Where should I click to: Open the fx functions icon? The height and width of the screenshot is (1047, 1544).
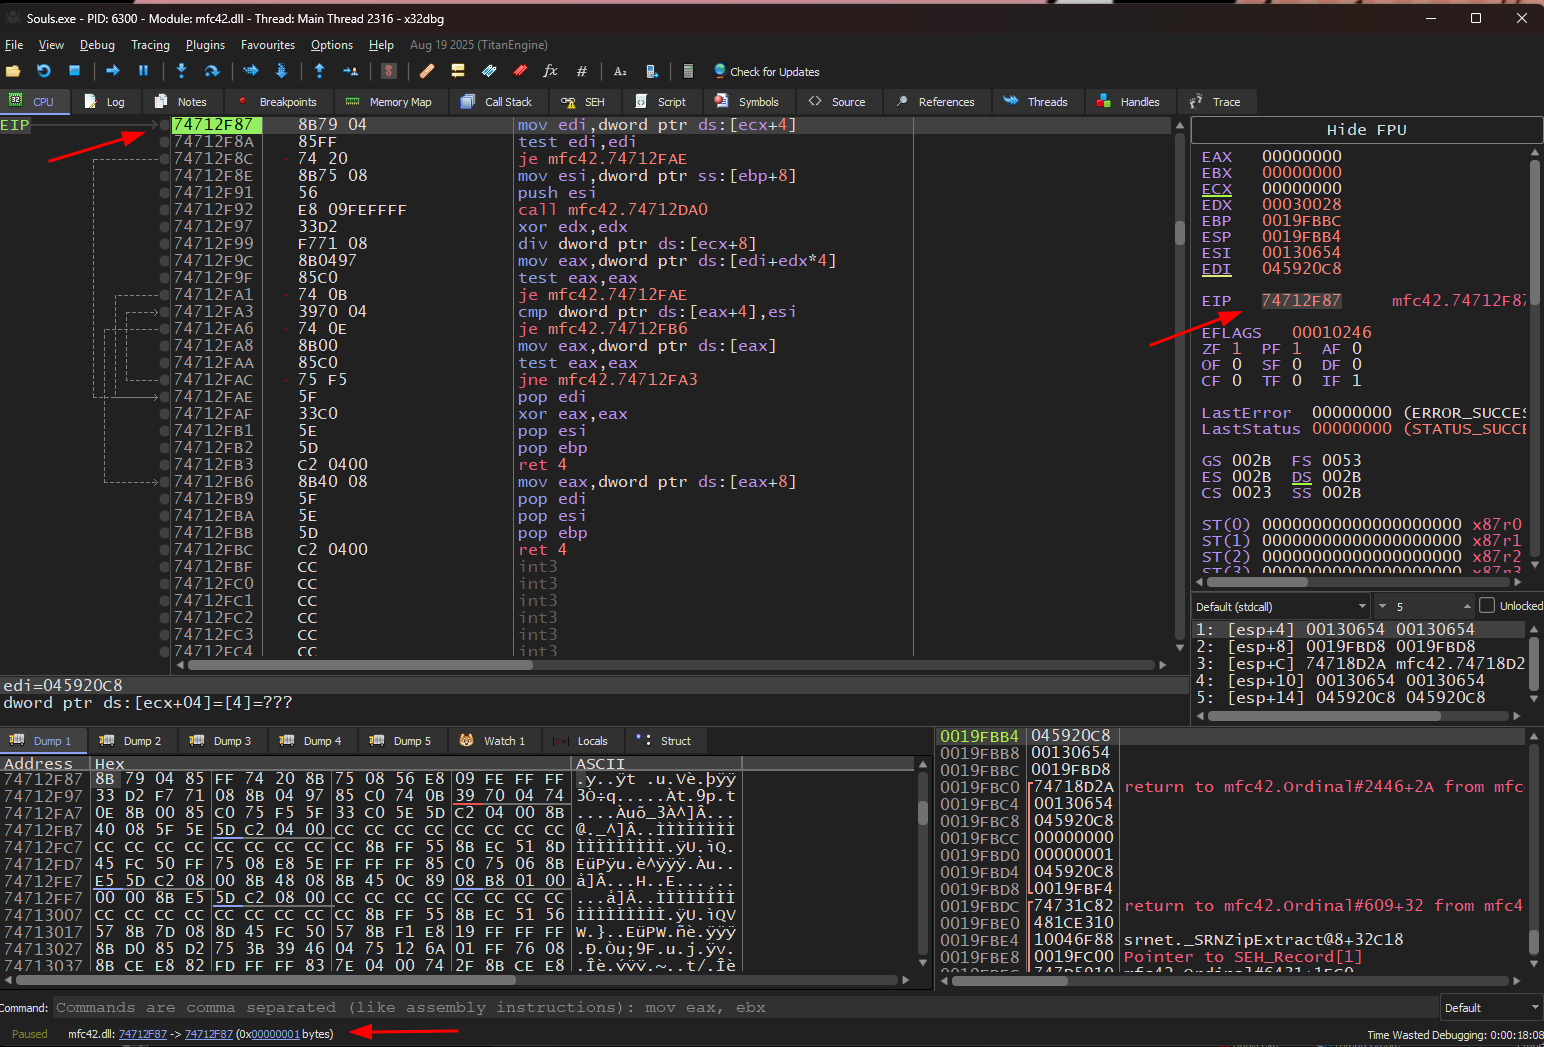pyautogui.click(x=550, y=71)
